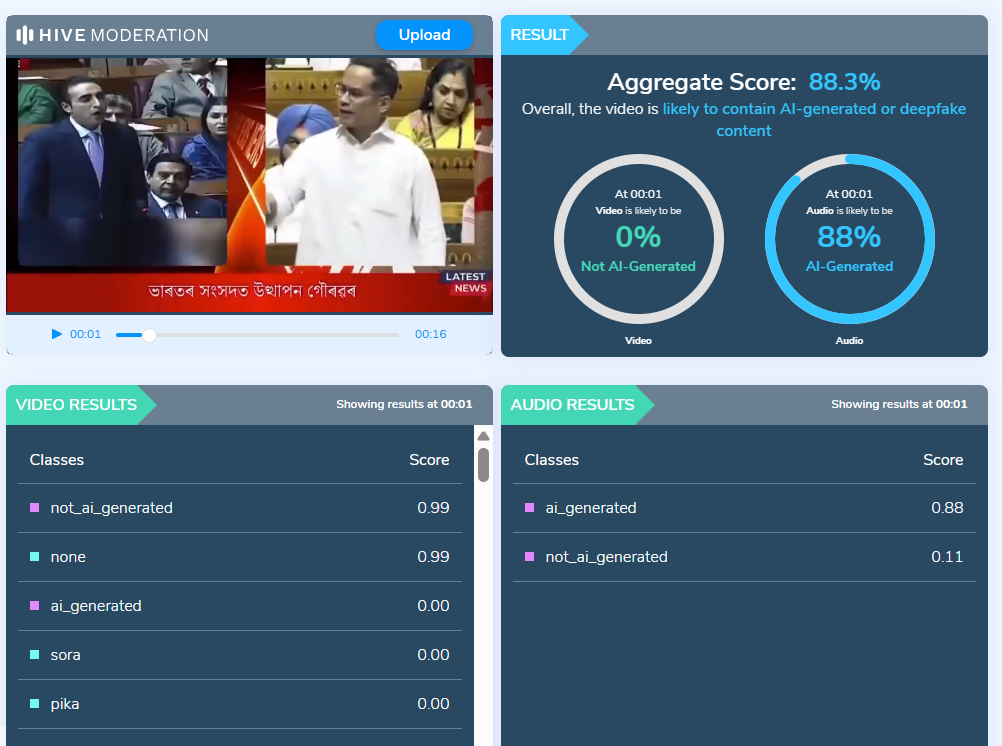The width and height of the screenshot is (1002, 746).
Task: Click the scroll up arrow in Video Results
Action: point(483,436)
